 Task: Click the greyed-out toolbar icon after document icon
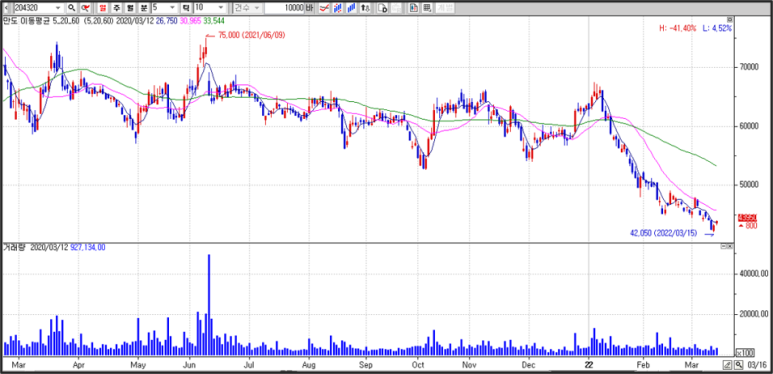pos(396,8)
